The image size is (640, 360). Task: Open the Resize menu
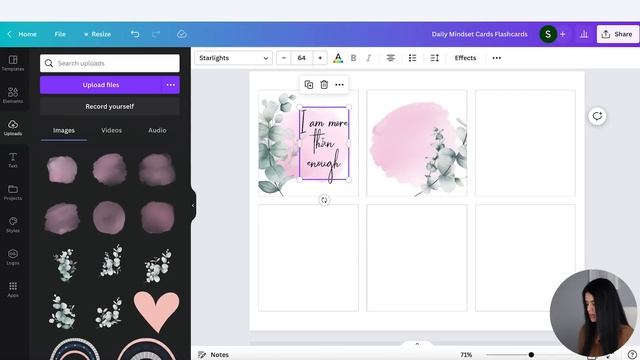[x=98, y=34]
